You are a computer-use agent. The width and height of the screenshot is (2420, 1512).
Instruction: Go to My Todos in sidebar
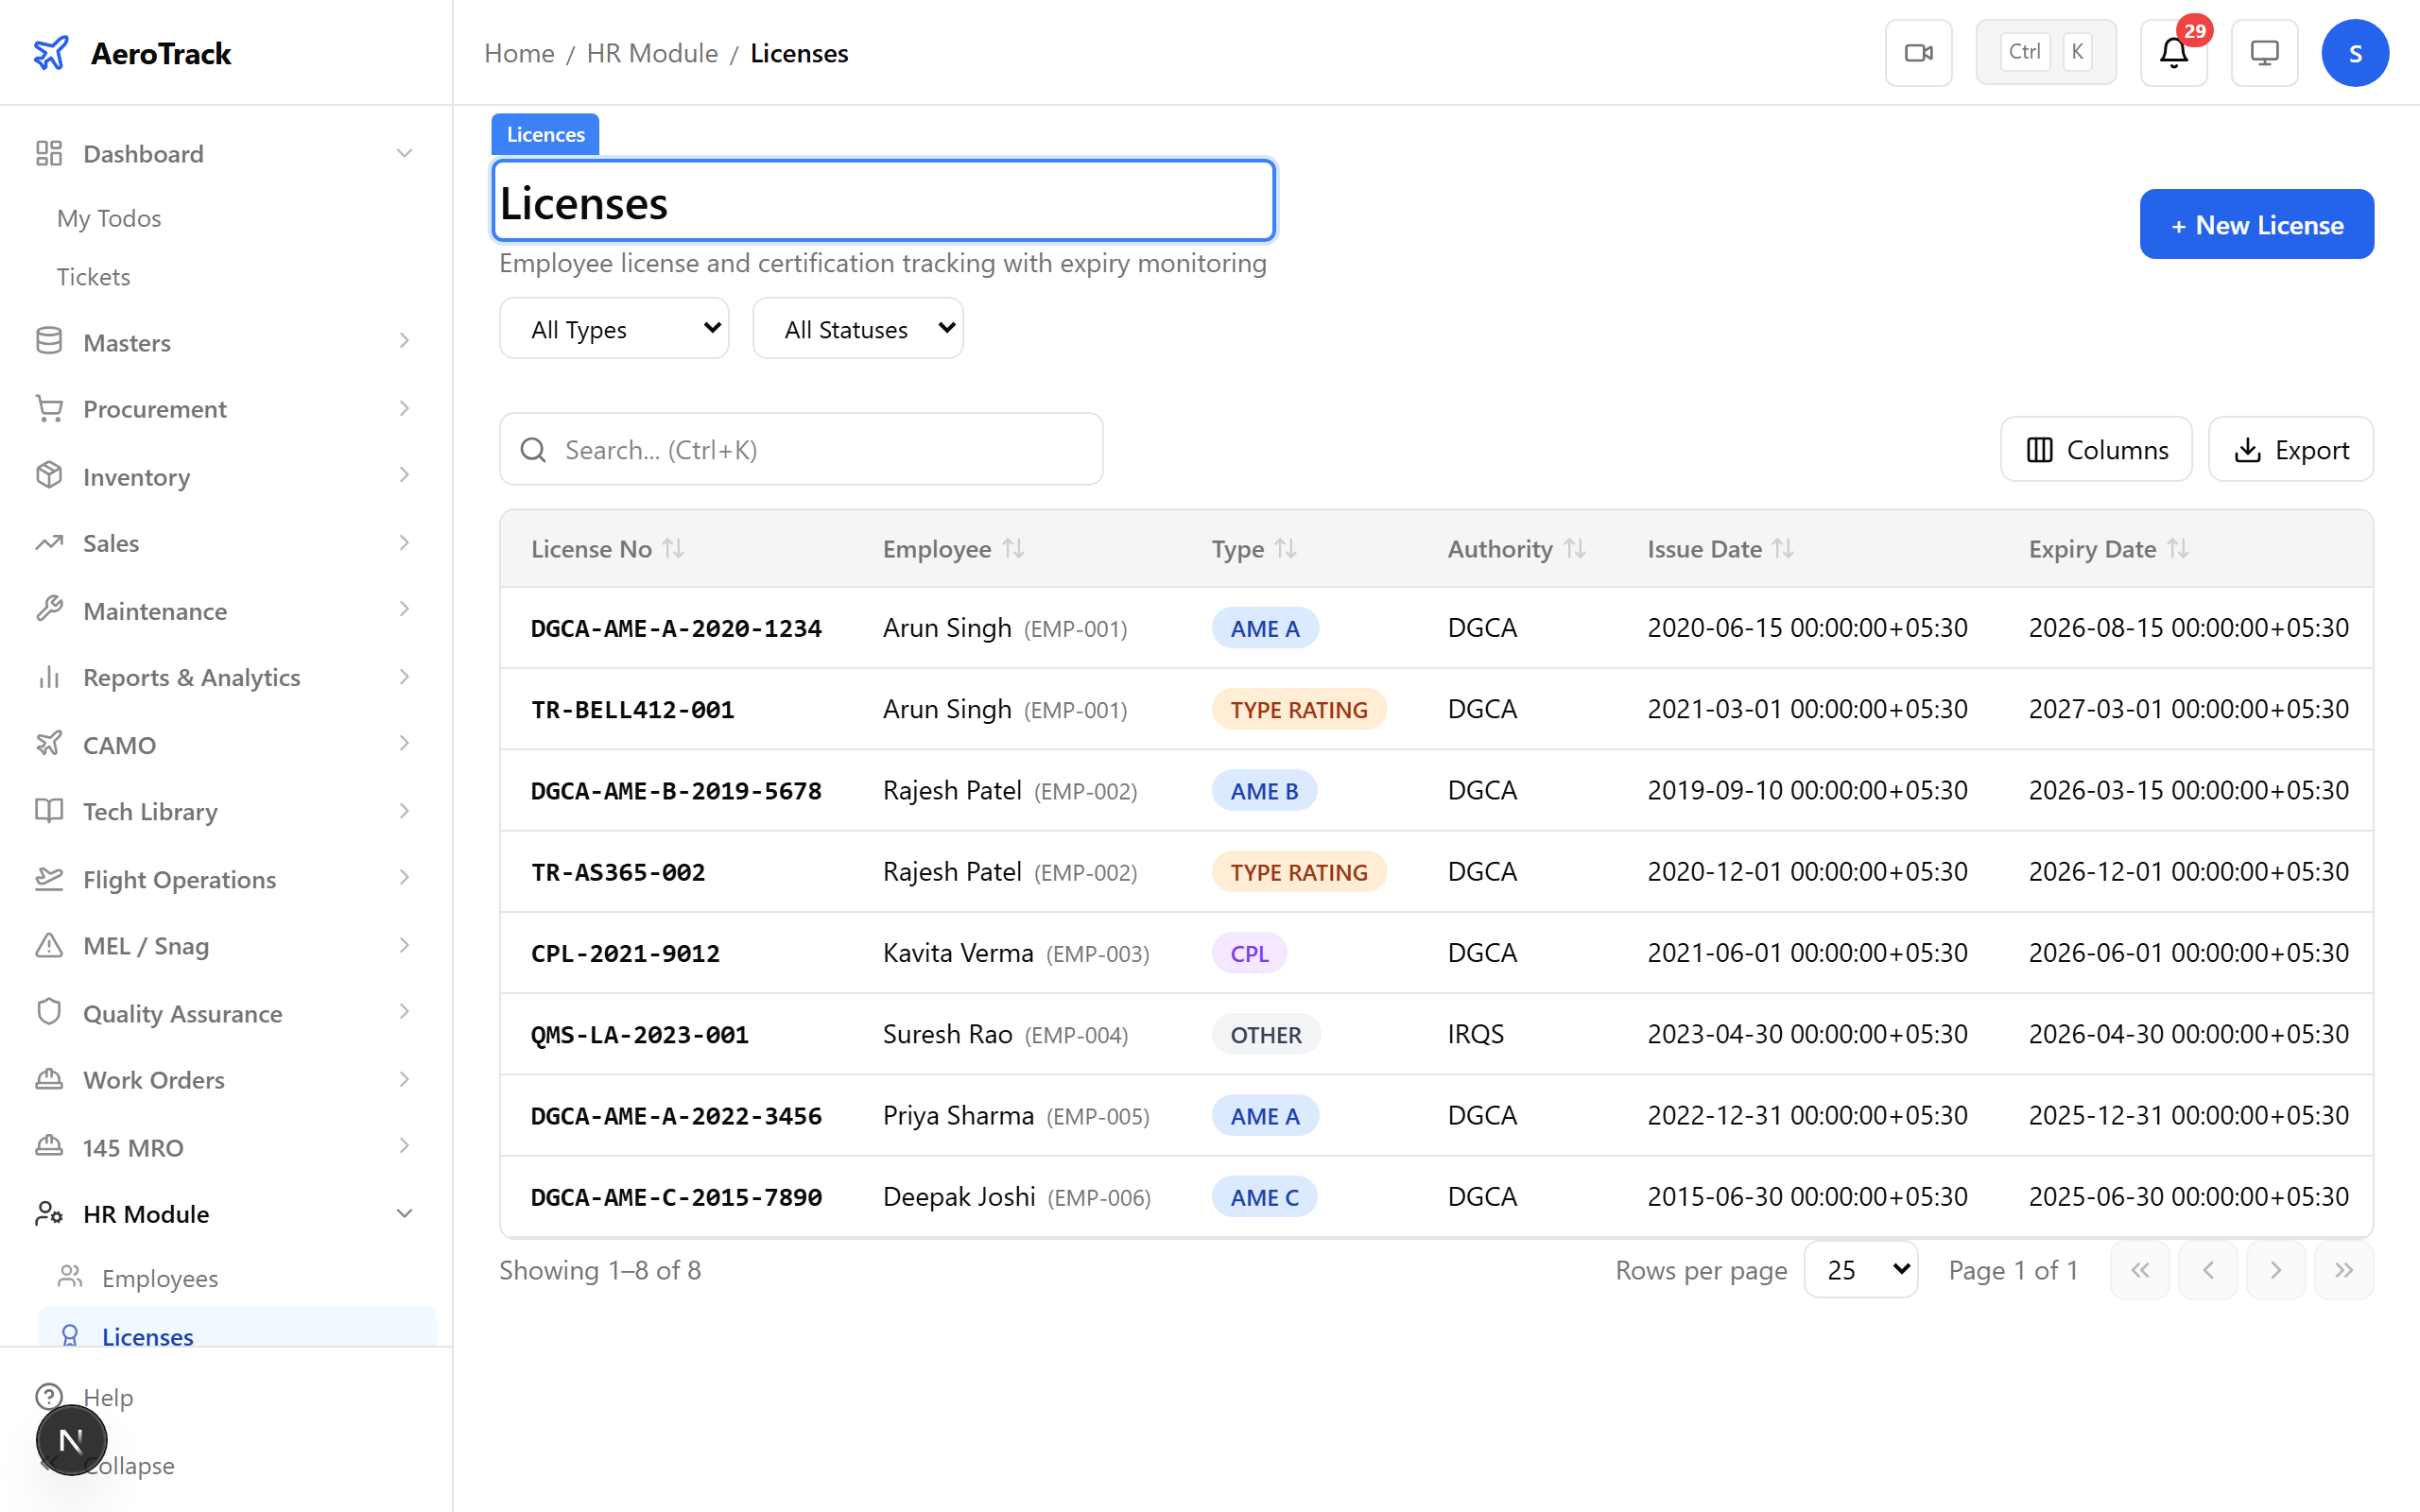point(109,218)
